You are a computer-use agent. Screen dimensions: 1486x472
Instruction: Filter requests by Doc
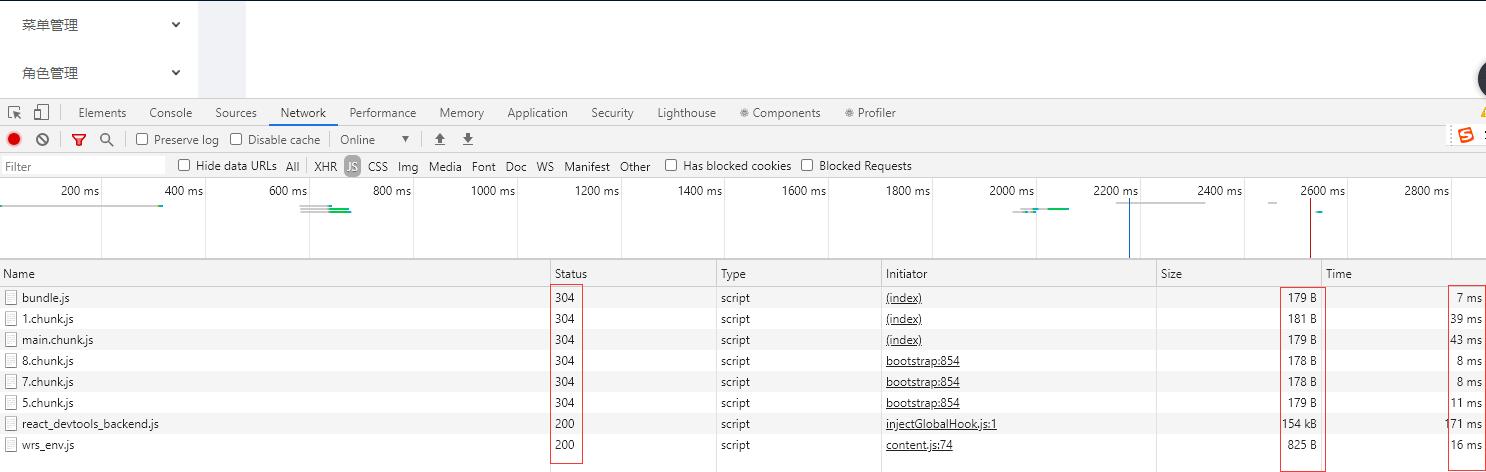coord(516,166)
